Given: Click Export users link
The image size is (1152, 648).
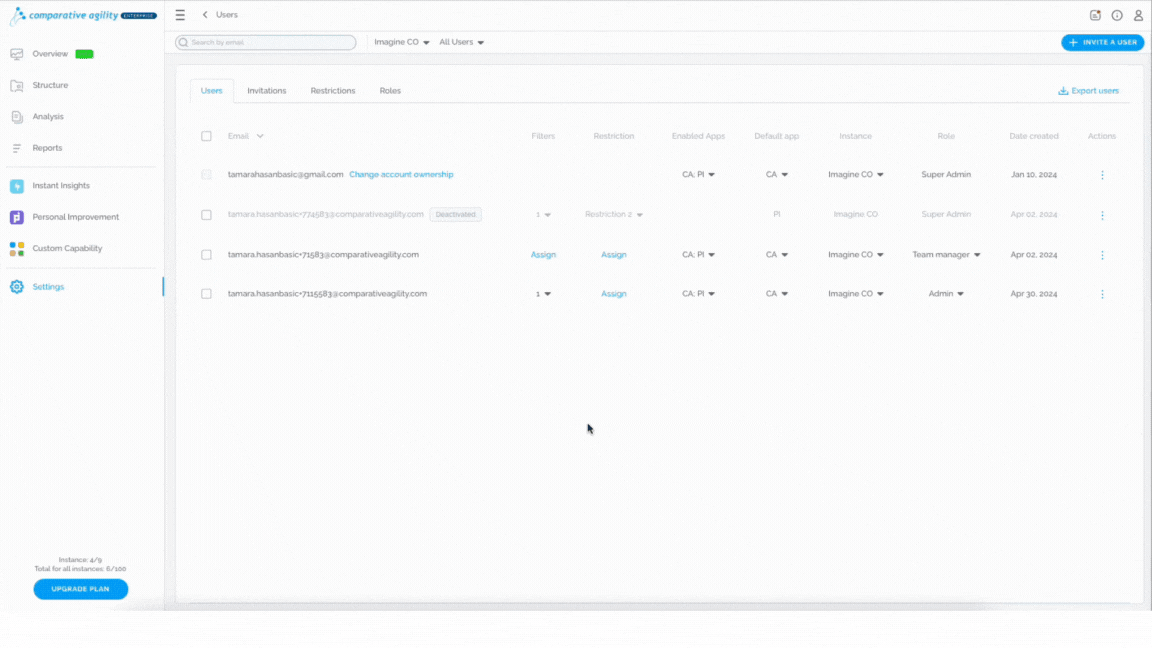Looking at the screenshot, I should (1095, 91).
